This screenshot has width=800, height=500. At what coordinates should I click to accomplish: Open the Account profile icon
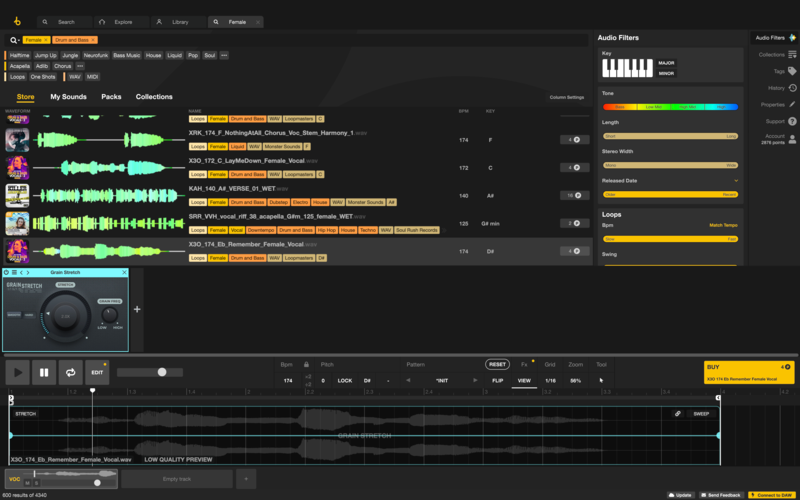click(x=792, y=139)
